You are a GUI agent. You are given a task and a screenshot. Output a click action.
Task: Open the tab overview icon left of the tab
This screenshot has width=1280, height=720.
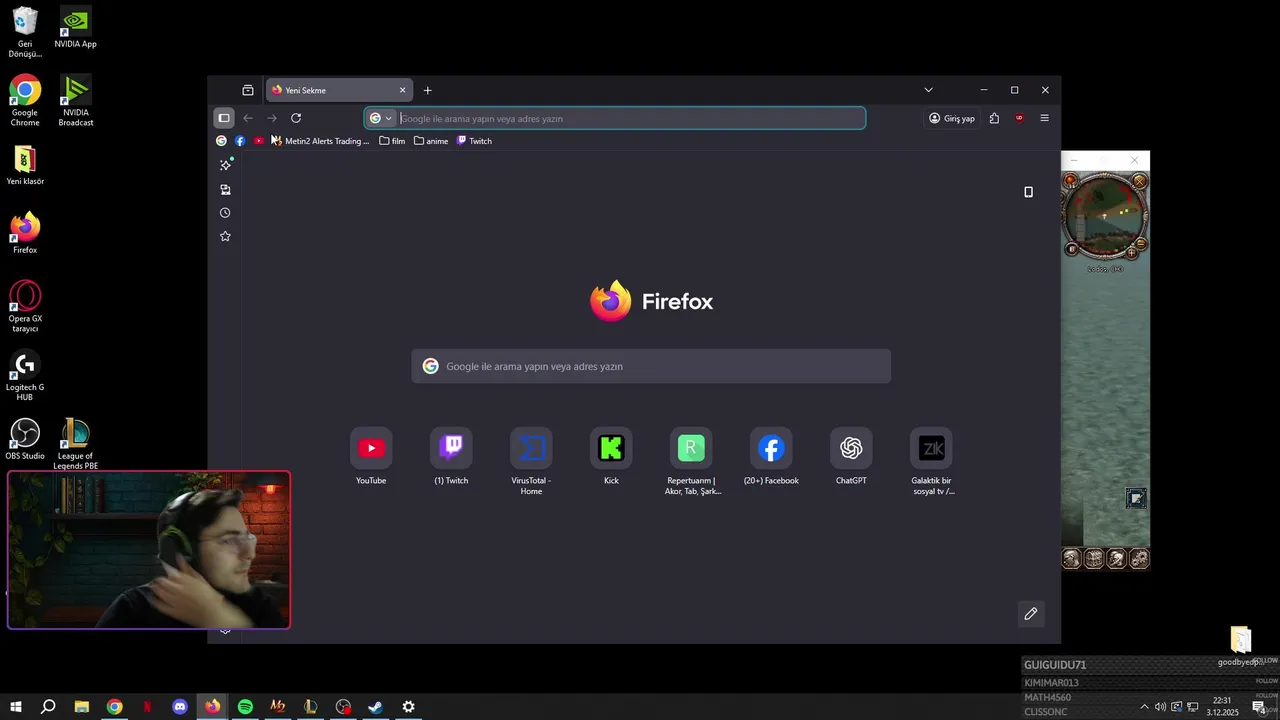[x=248, y=90]
